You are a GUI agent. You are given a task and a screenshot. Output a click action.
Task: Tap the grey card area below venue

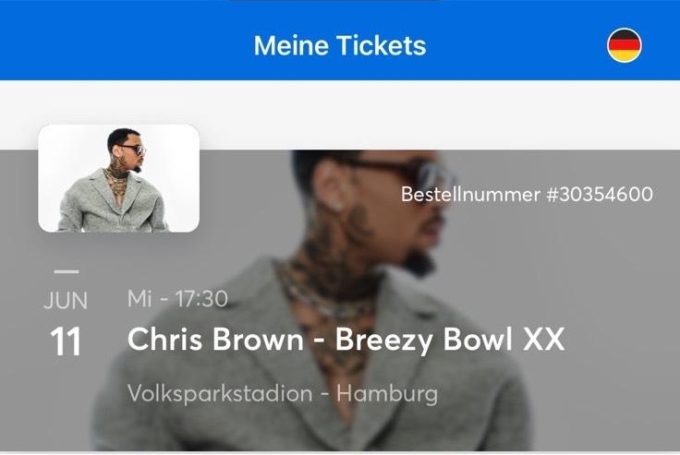click(340, 429)
